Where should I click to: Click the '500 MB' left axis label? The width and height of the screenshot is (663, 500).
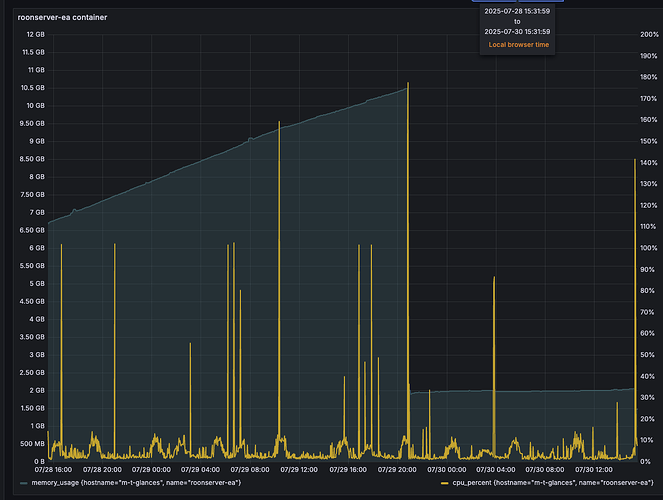(x=33, y=444)
